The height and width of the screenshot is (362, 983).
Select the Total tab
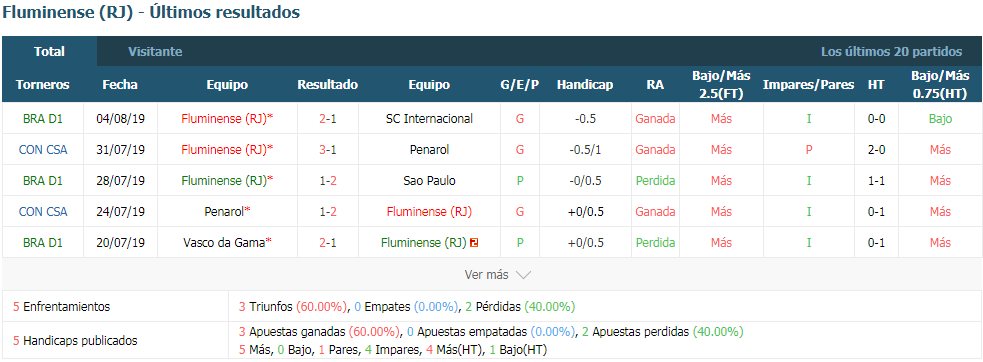(x=50, y=52)
